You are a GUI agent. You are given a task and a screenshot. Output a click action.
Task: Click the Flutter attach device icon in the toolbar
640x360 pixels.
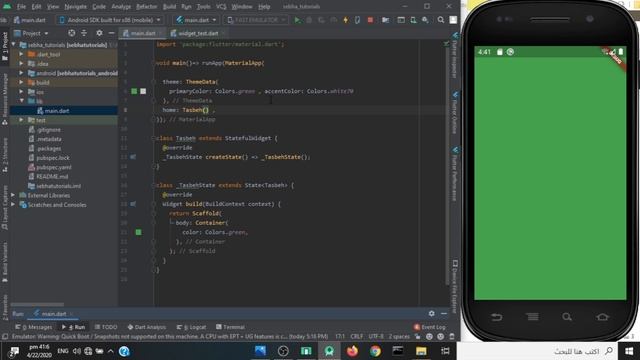click(x=358, y=20)
